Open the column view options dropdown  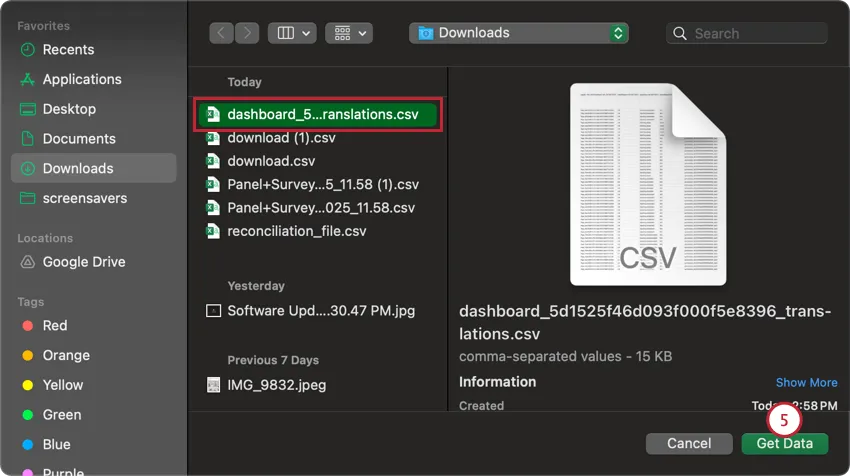pyautogui.click(x=292, y=33)
